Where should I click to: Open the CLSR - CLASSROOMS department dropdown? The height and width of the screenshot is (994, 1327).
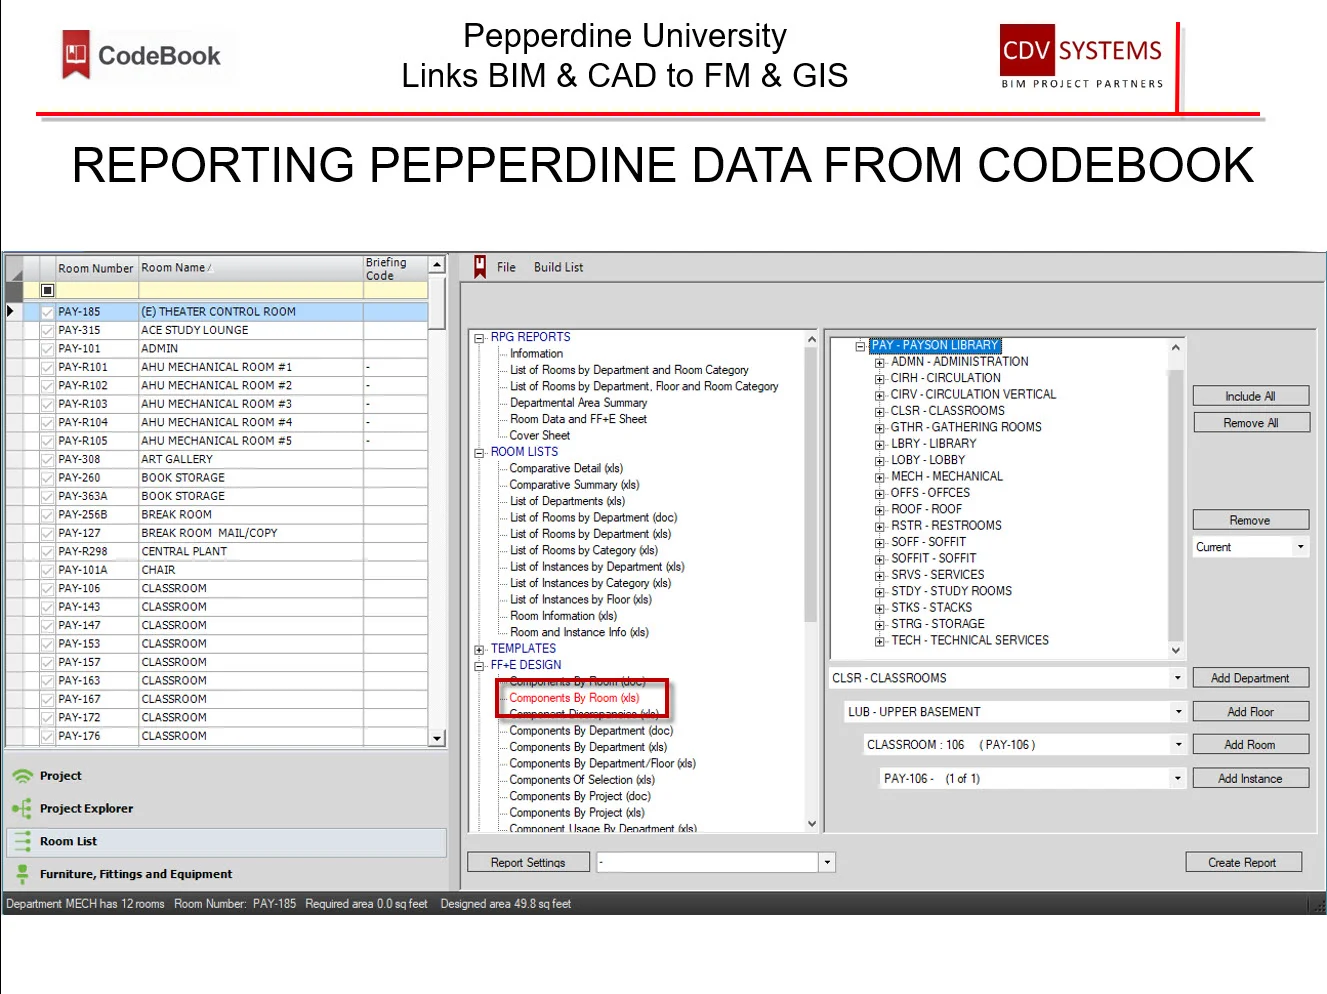coord(1177,678)
